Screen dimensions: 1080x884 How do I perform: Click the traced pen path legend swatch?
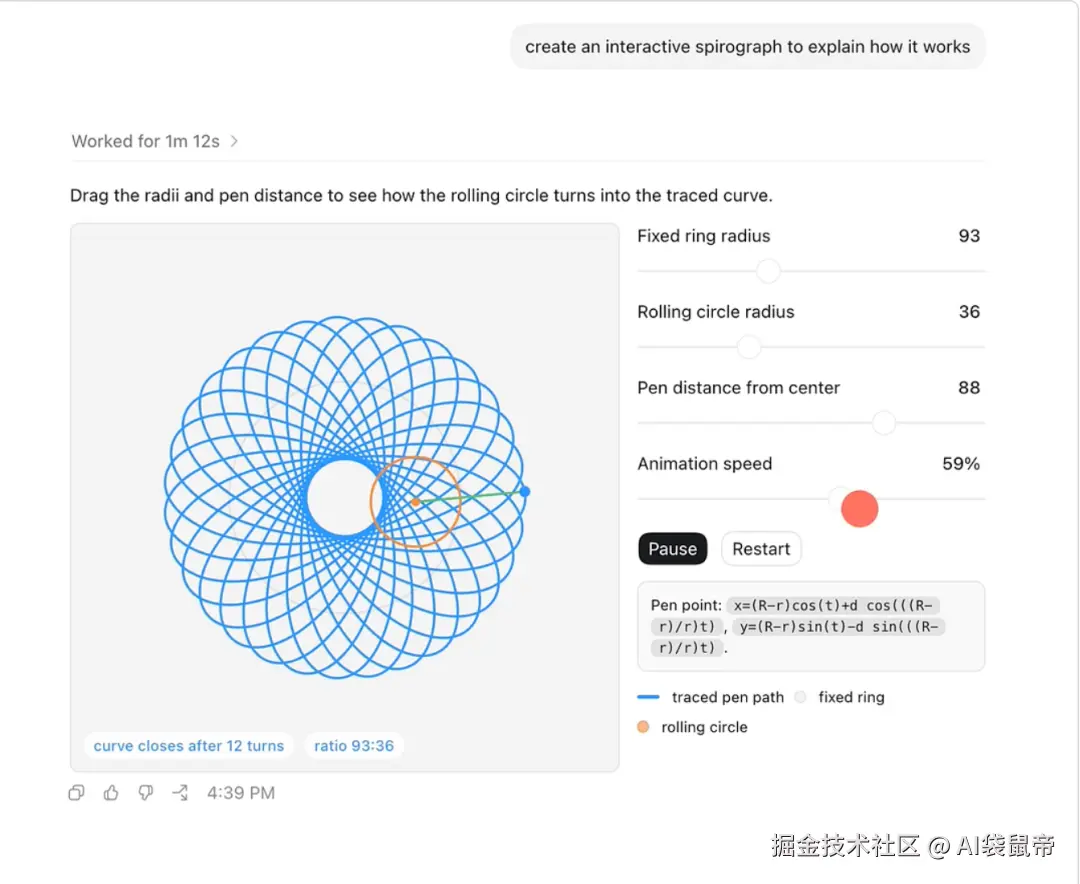click(x=649, y=697)
